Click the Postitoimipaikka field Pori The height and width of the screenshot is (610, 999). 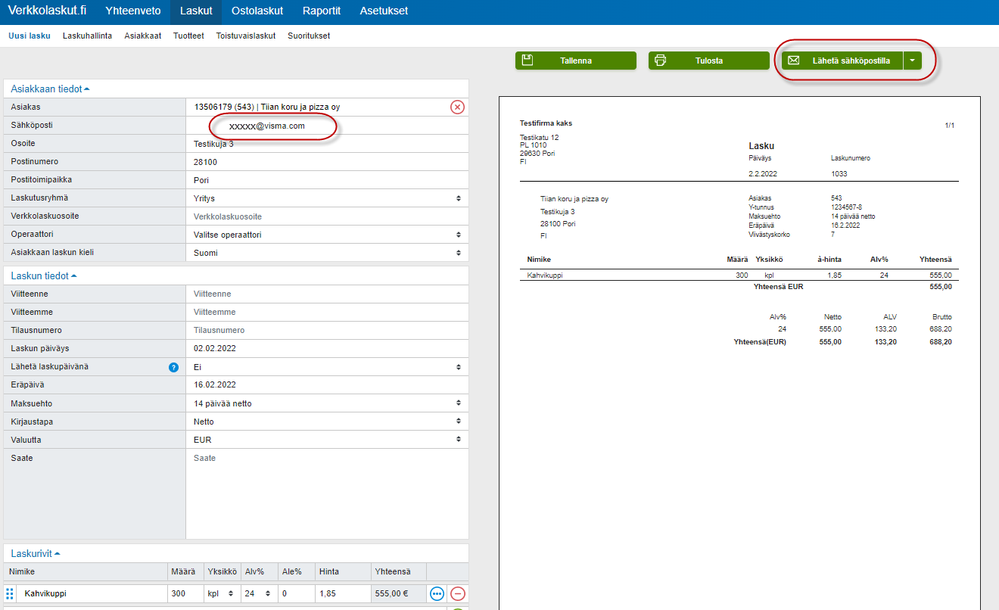(327, 180)
